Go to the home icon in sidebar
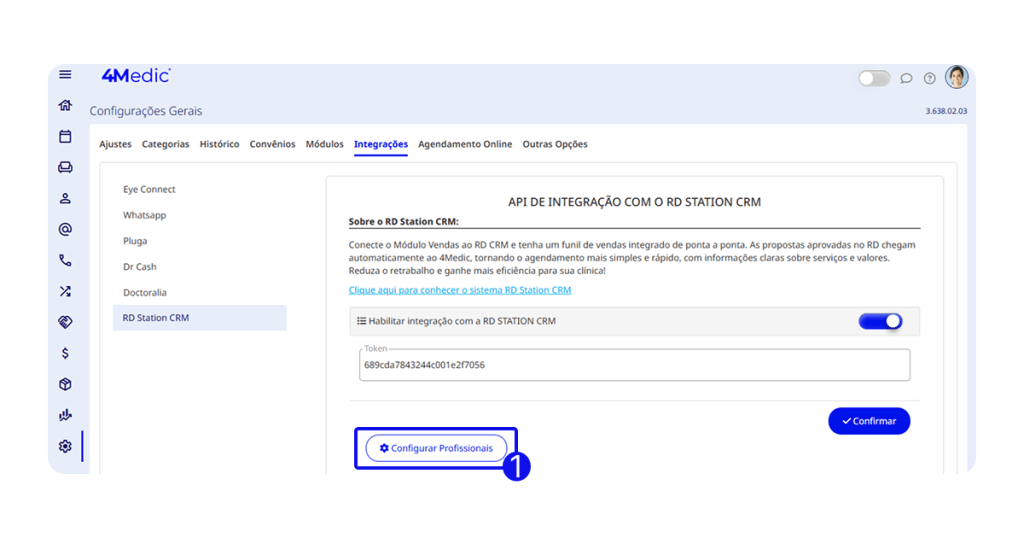This screenshot has height=538, width=1024. [65, 106]
